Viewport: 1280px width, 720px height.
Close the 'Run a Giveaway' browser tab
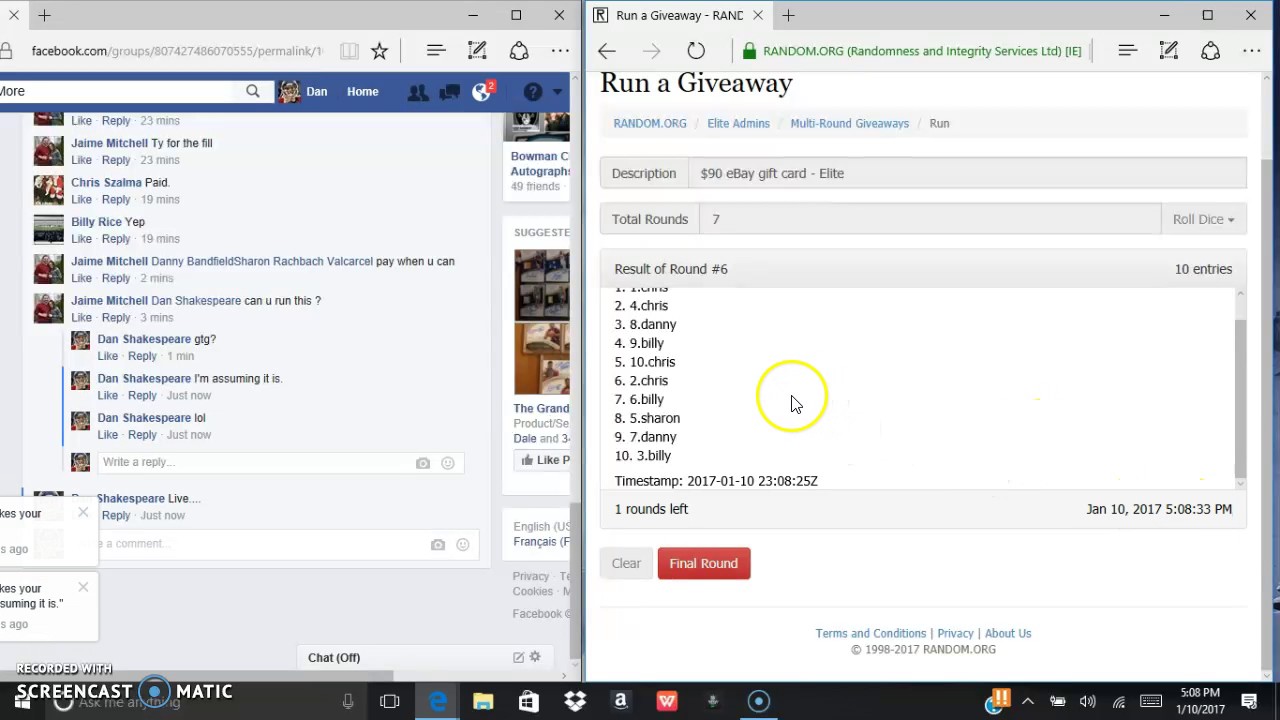coord(757,15)
